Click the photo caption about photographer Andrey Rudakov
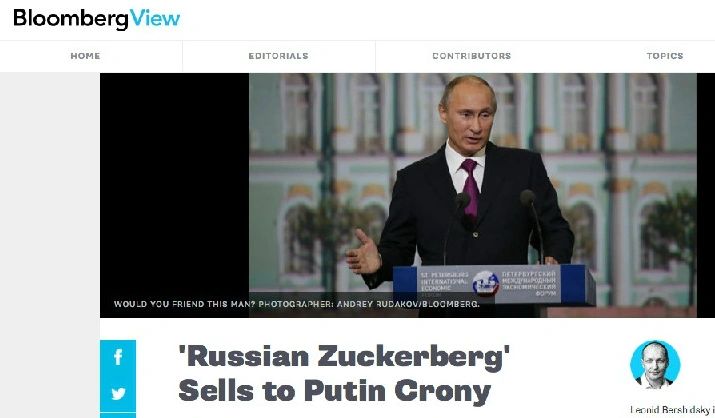 pos(296,304)
